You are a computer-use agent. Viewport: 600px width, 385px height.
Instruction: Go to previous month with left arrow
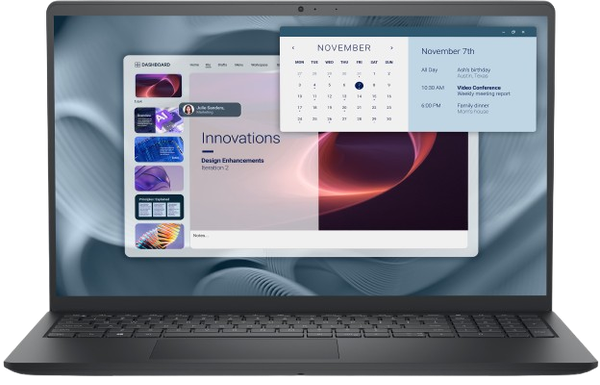pos(293,48)
